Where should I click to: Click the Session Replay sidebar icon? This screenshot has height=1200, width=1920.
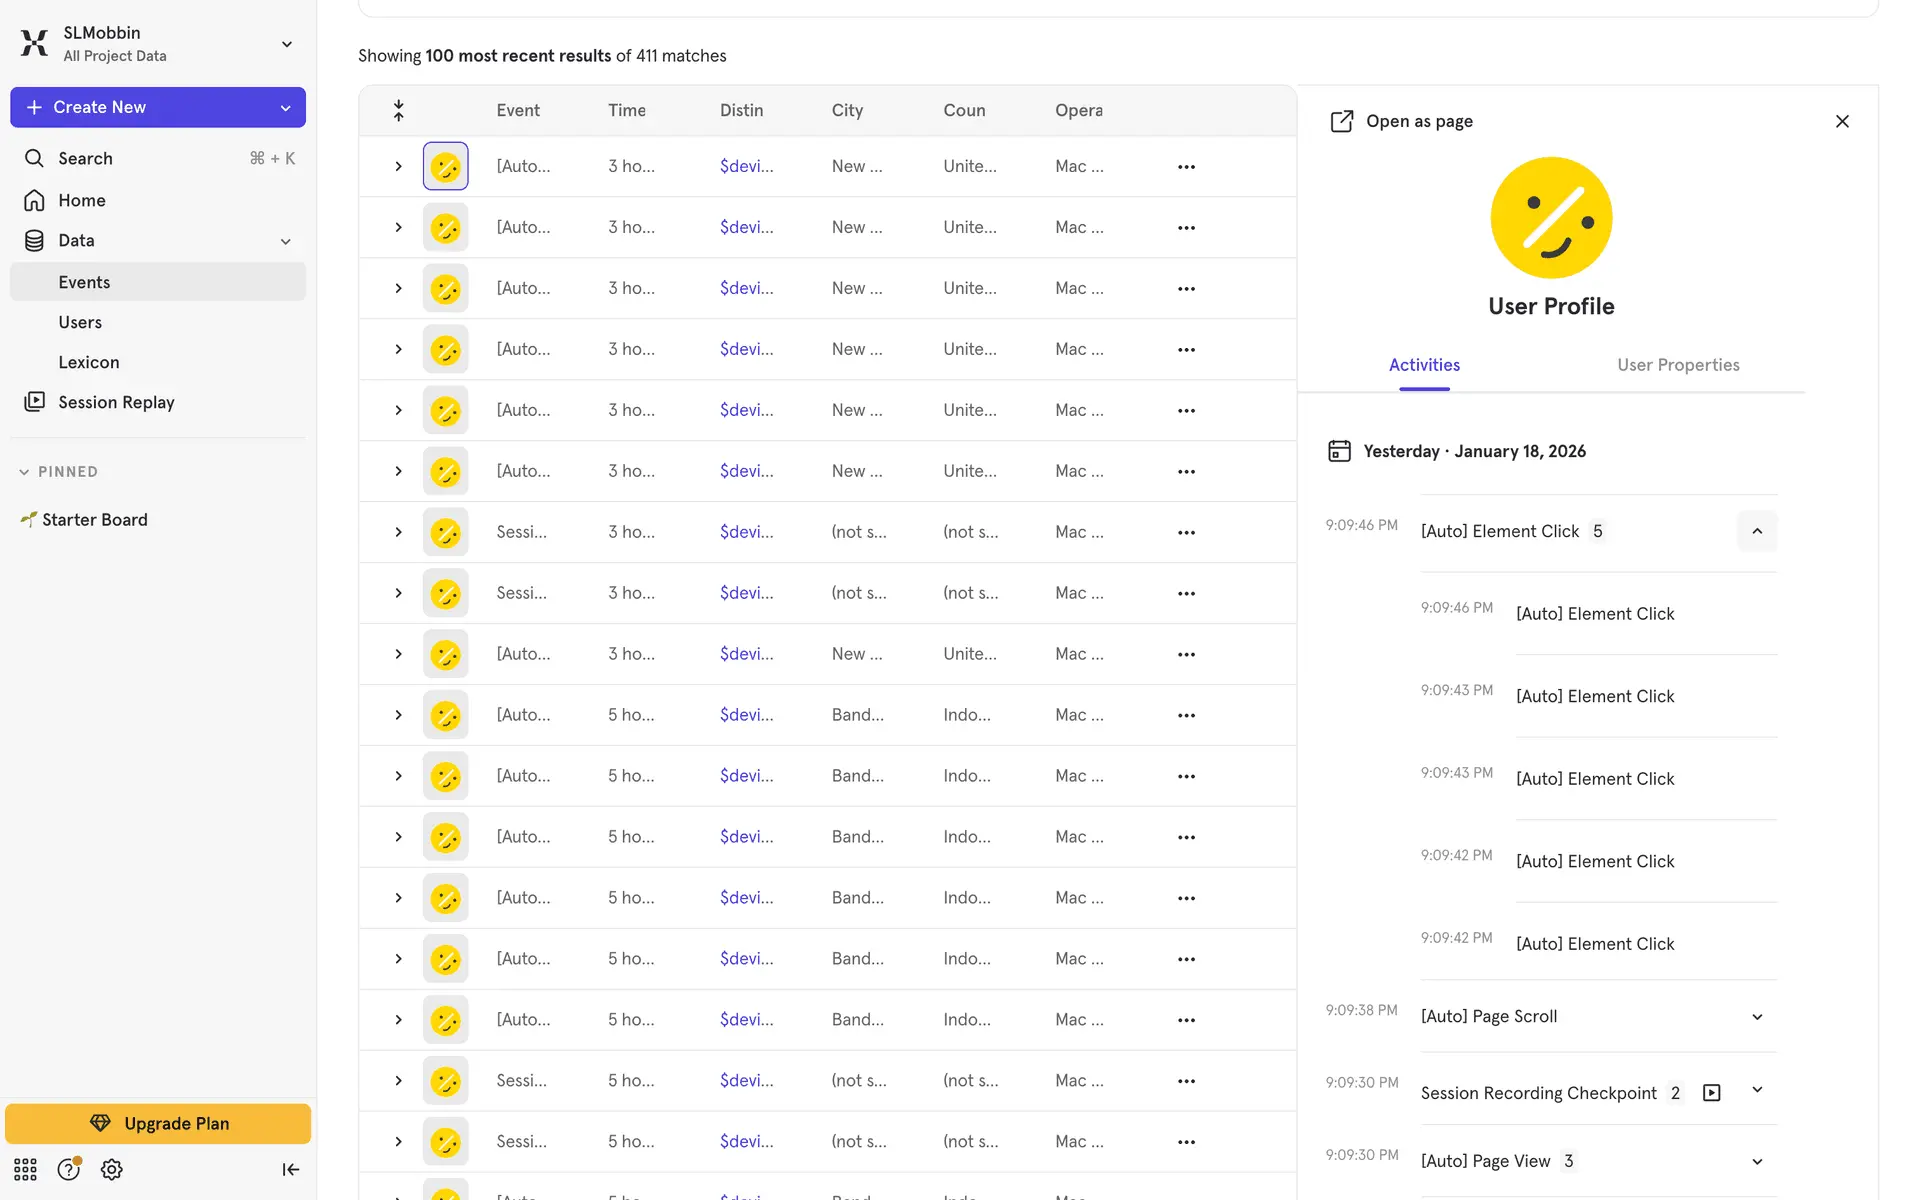pyautogui.click(x=35, y=402)
